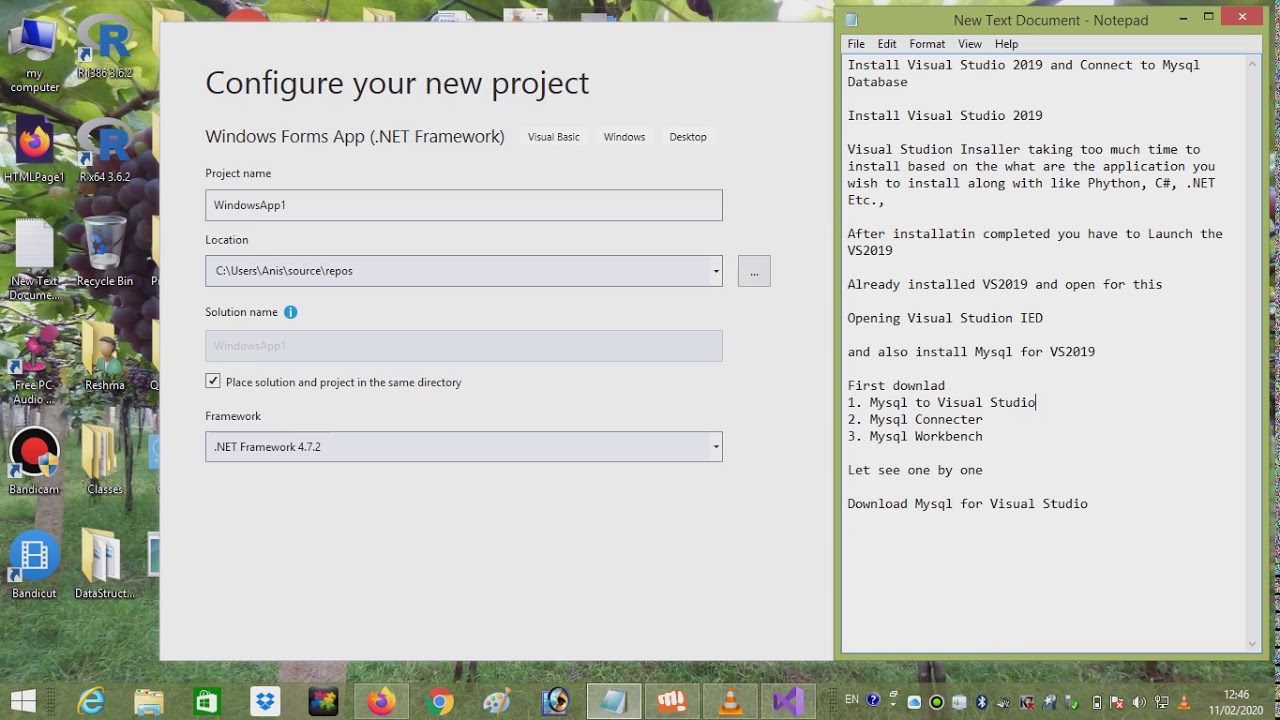Image resolution: width=1280 pixels, height=720 pixels.
Task: Open Google Chrome from taskbar
Action: pos(439,702)
